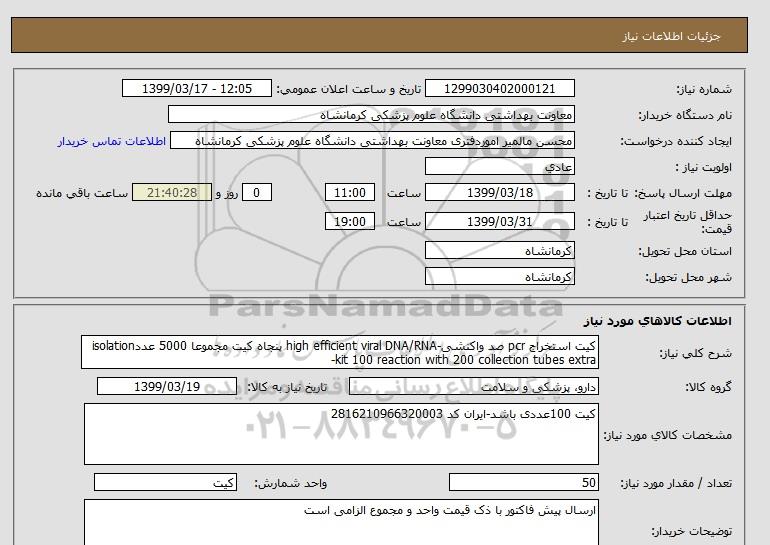
Task: Select the header title جزئیات اطلاعات نیاز
Action: click(671, 36)
